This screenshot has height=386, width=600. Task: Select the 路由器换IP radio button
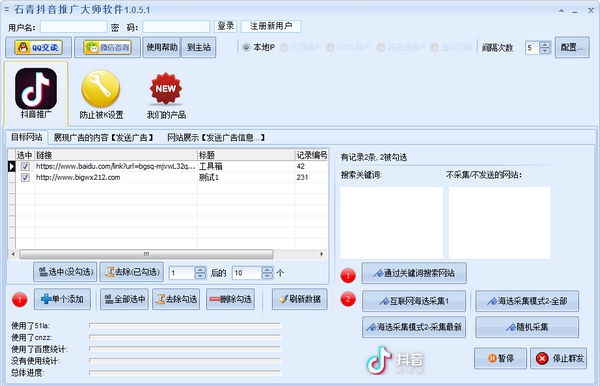click(x=380, y=47)
